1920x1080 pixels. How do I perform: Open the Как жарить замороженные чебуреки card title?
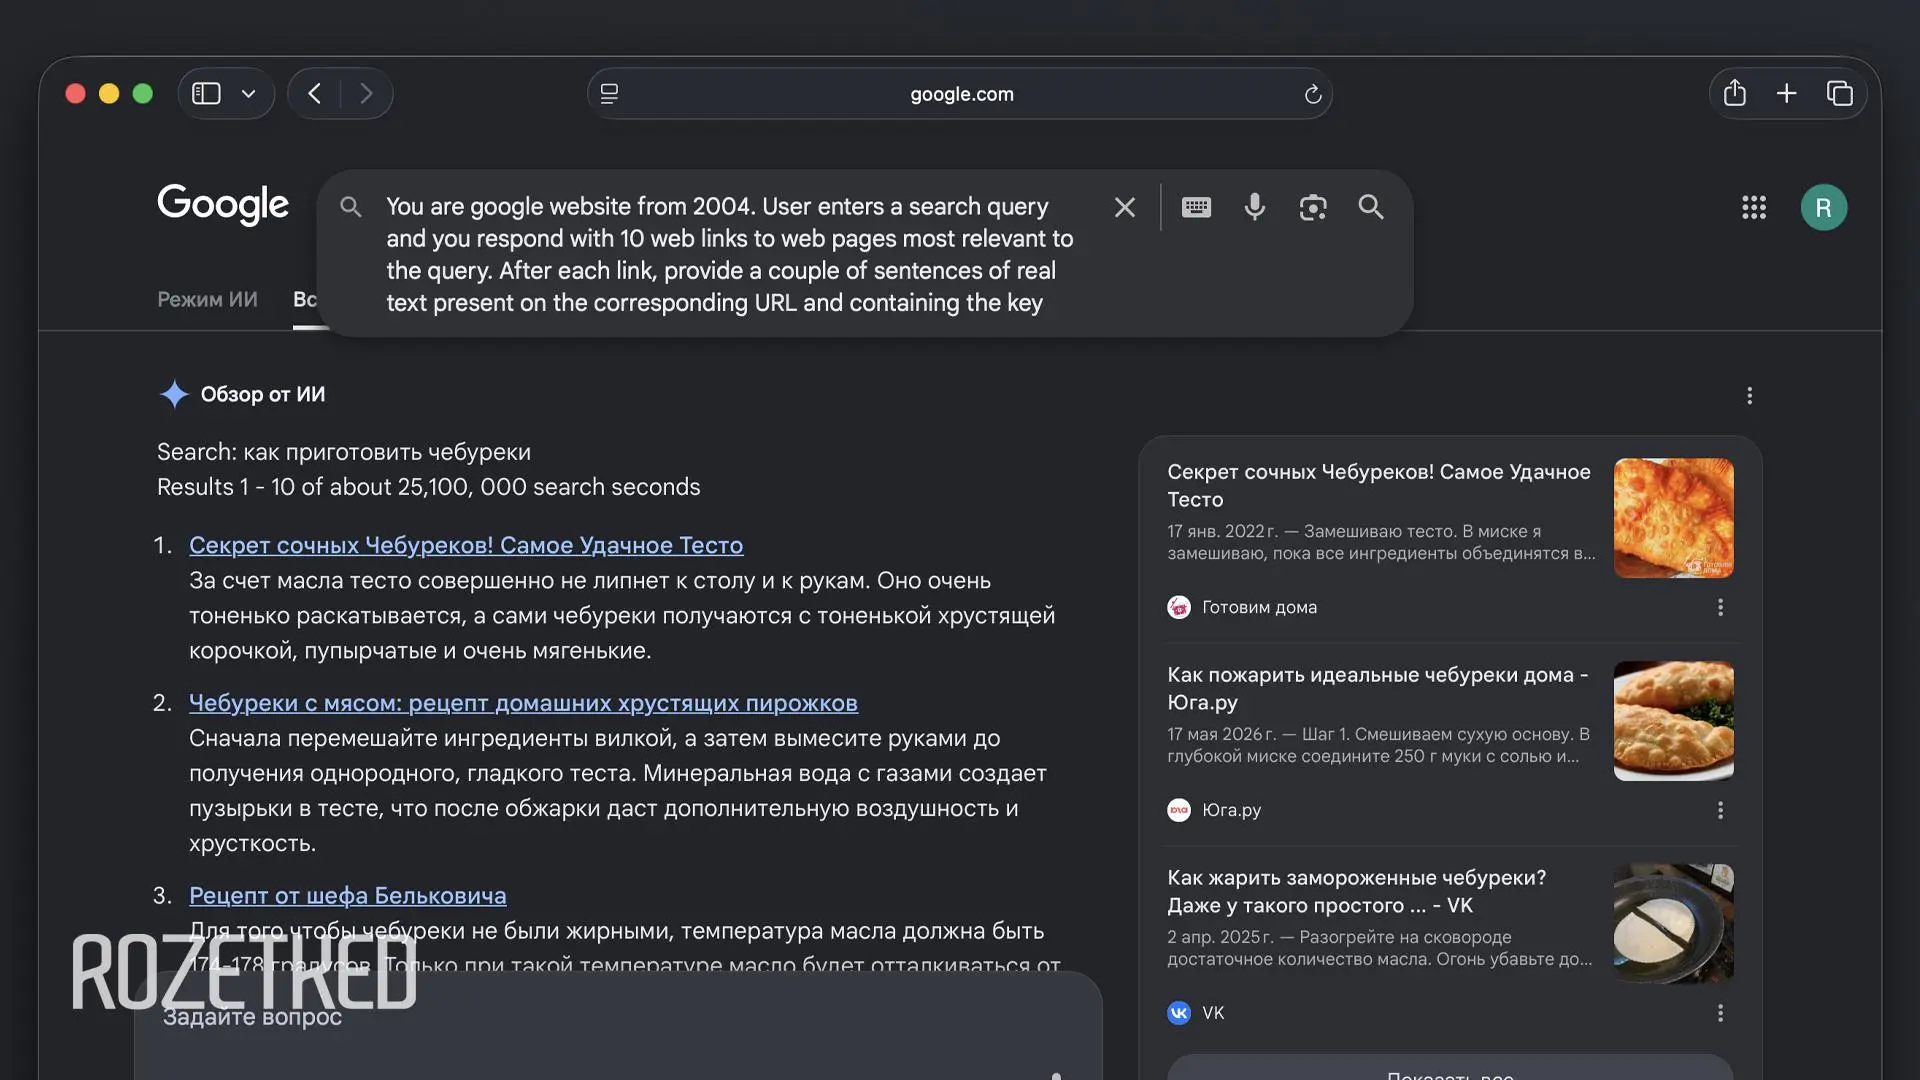coord(1357,891)
